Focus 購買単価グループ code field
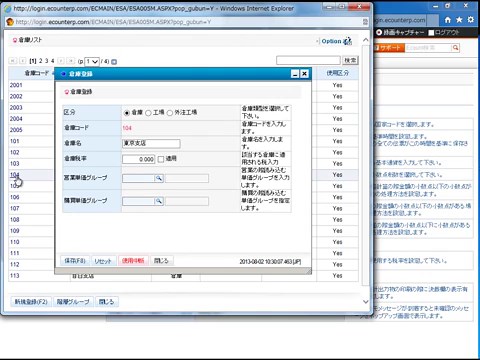The width and height of the screenshot is (480, 360). 138,201
